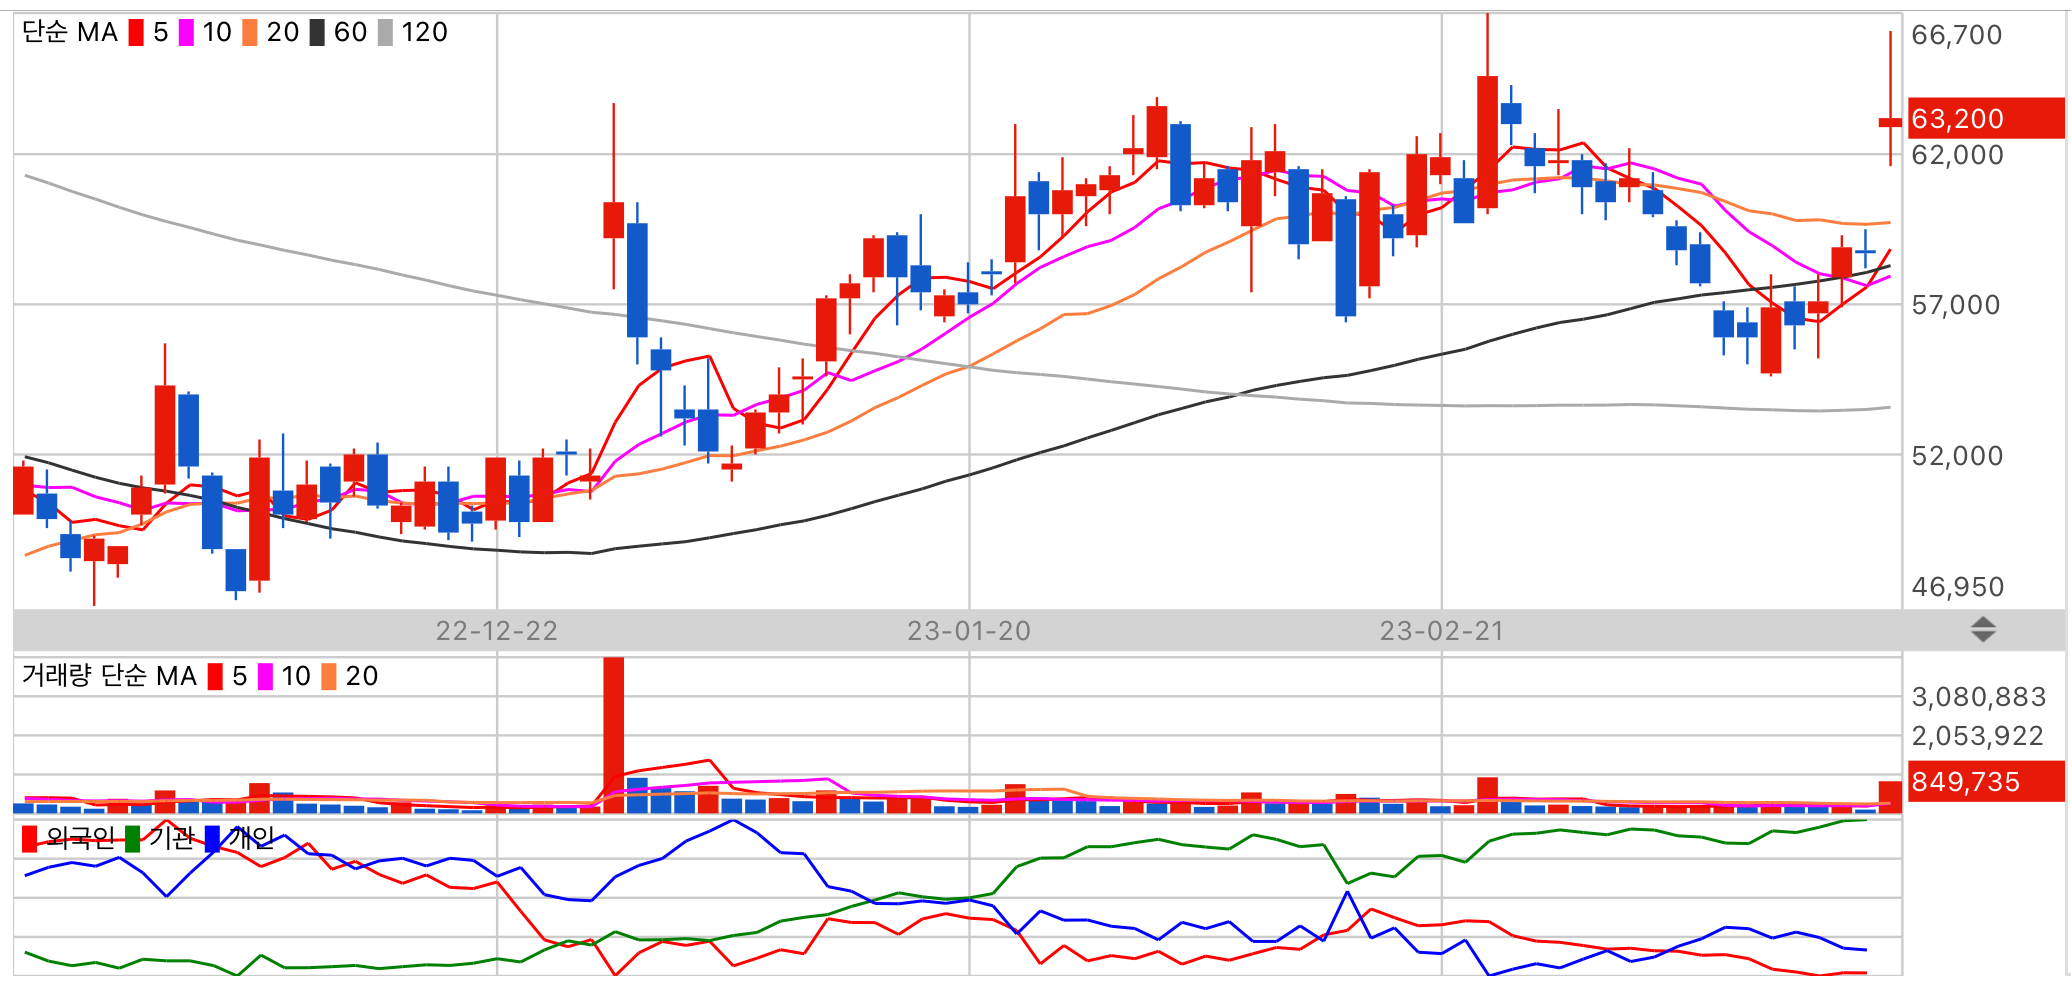
Task: Click the black MA 60 color swatch
Action: point(317,33)
